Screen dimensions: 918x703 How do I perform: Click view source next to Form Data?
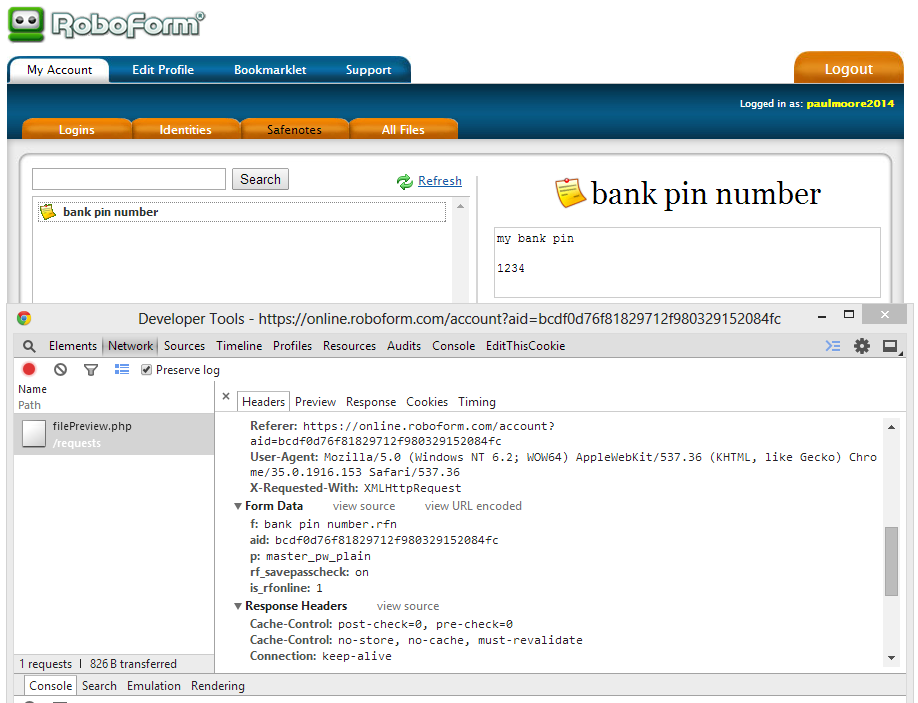tap(364, 506)
